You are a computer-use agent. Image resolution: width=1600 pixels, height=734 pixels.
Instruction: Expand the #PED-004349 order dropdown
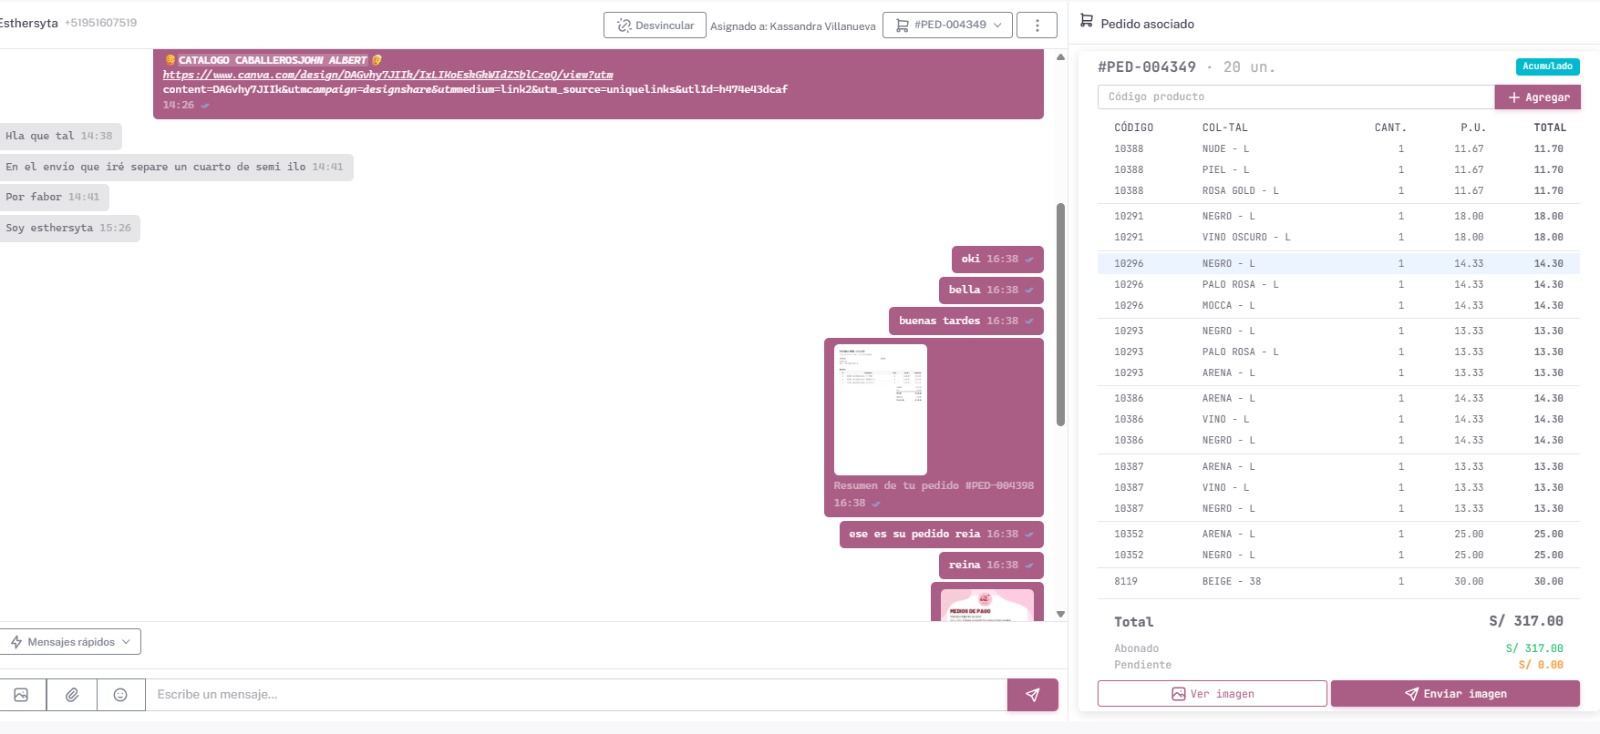click(x=947, y=25)
